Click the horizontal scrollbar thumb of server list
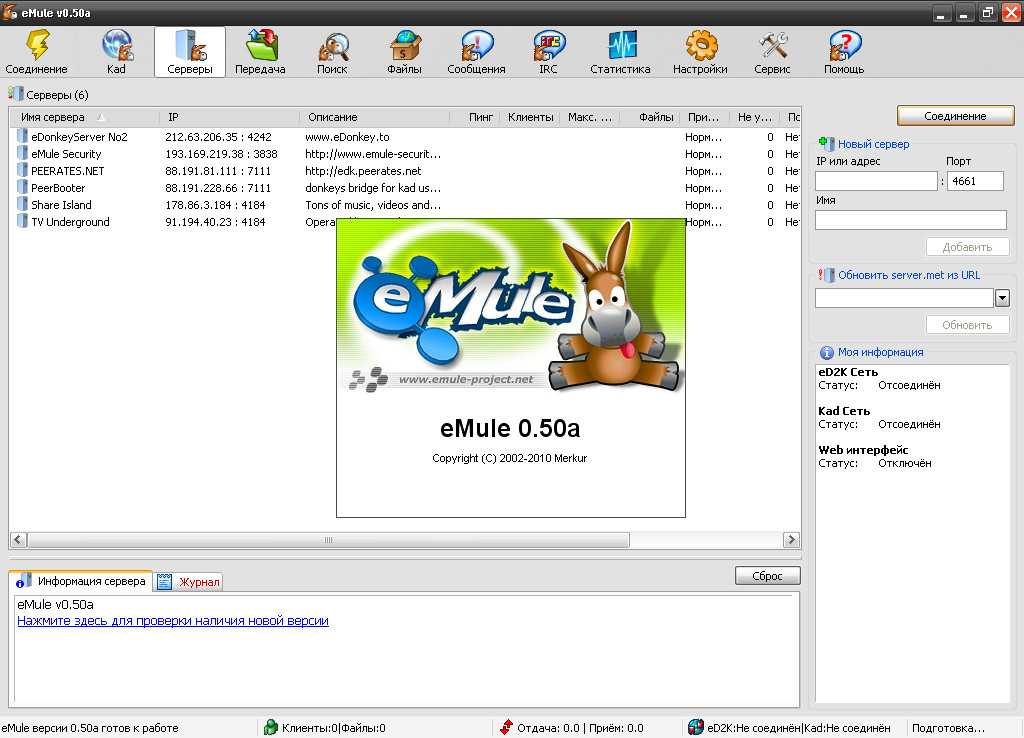This screenshot has height=738, width=1024. tap(328, 539)
